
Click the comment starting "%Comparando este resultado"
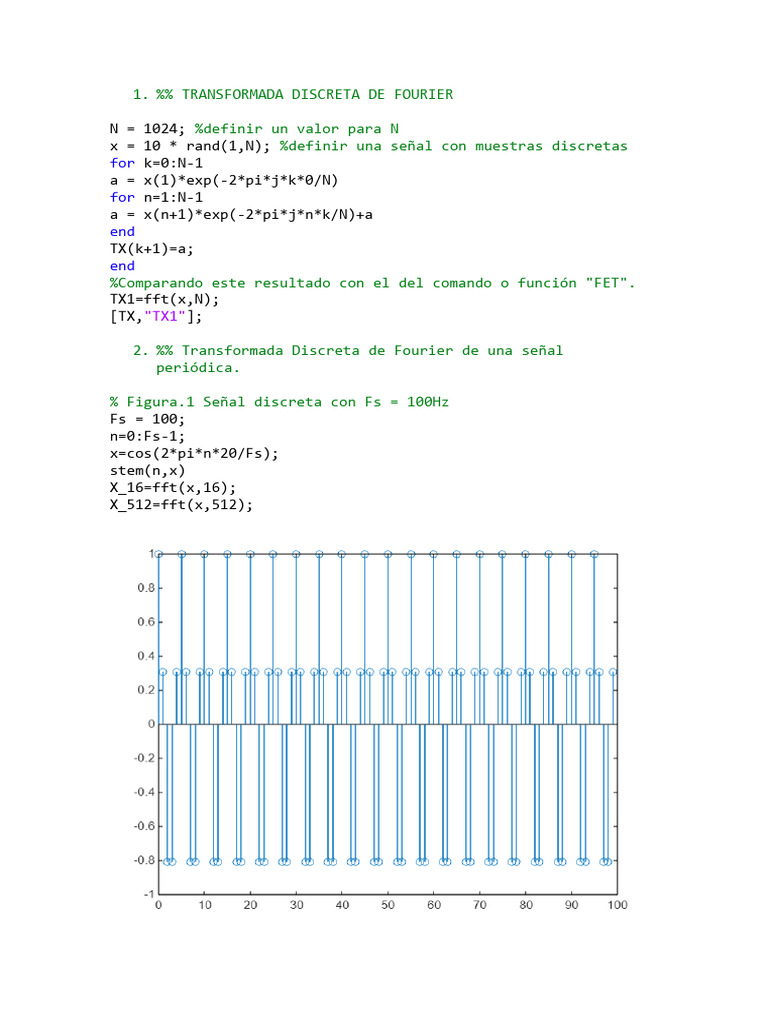tap(373, 283)
